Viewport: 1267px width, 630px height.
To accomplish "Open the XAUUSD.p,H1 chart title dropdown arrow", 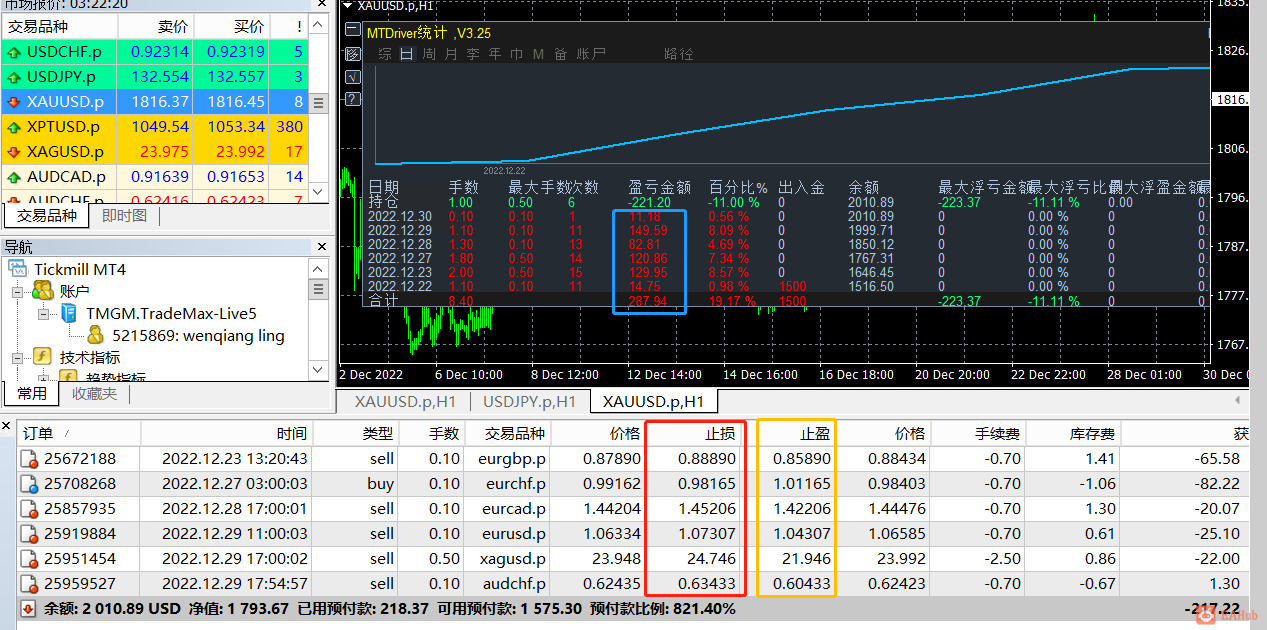I will [x=348, y=6].
